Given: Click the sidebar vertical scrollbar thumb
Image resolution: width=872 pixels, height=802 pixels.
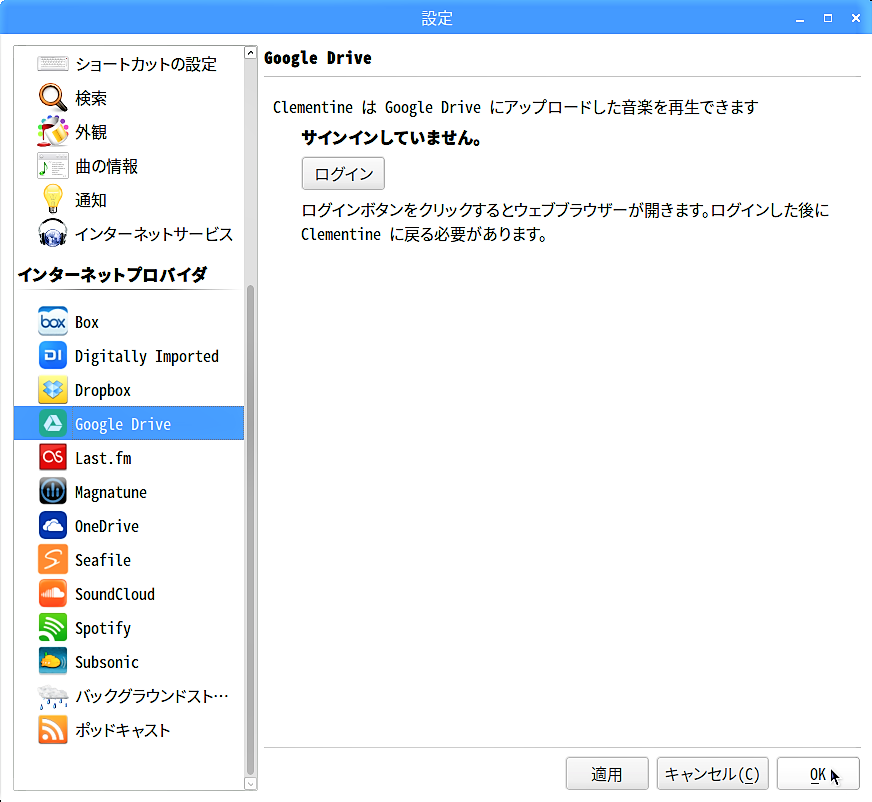Looking at the screenshot, I should coord(250,529).
